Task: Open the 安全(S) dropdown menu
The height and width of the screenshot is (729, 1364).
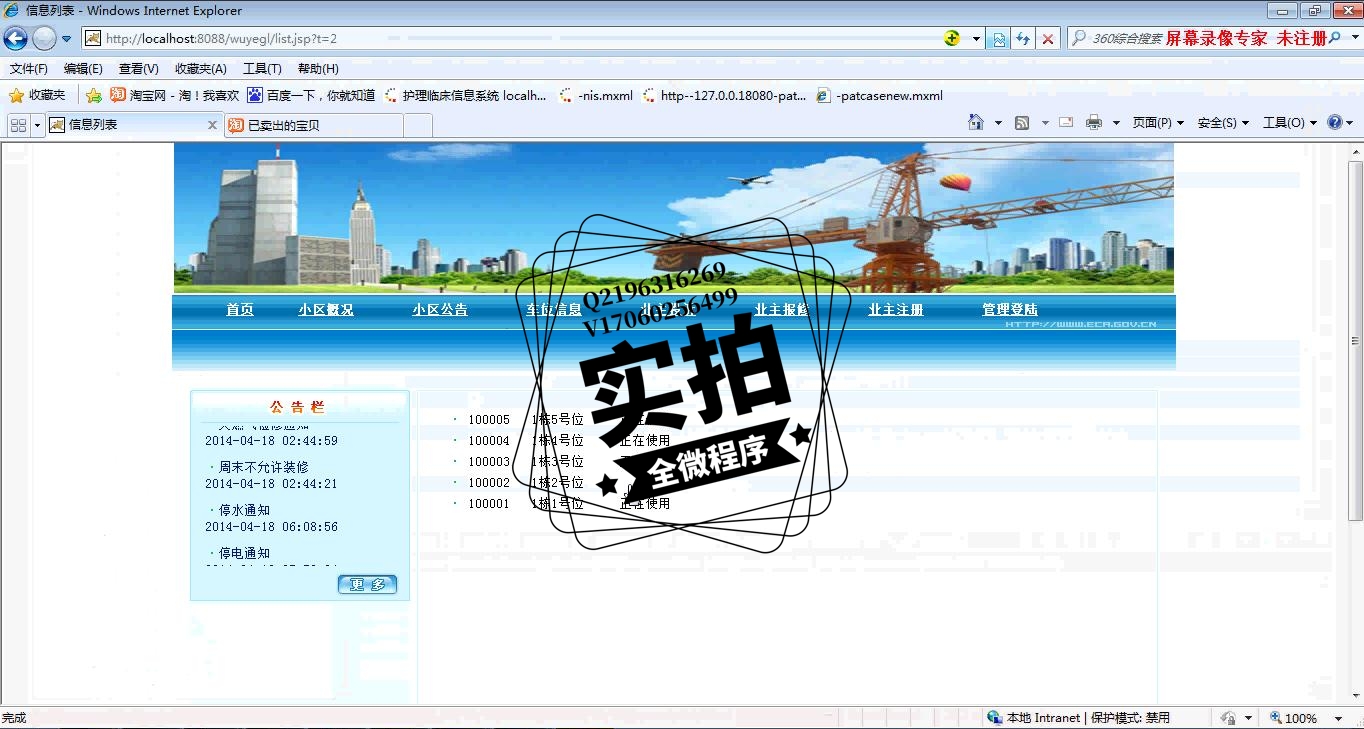Action: point(1223,123)
